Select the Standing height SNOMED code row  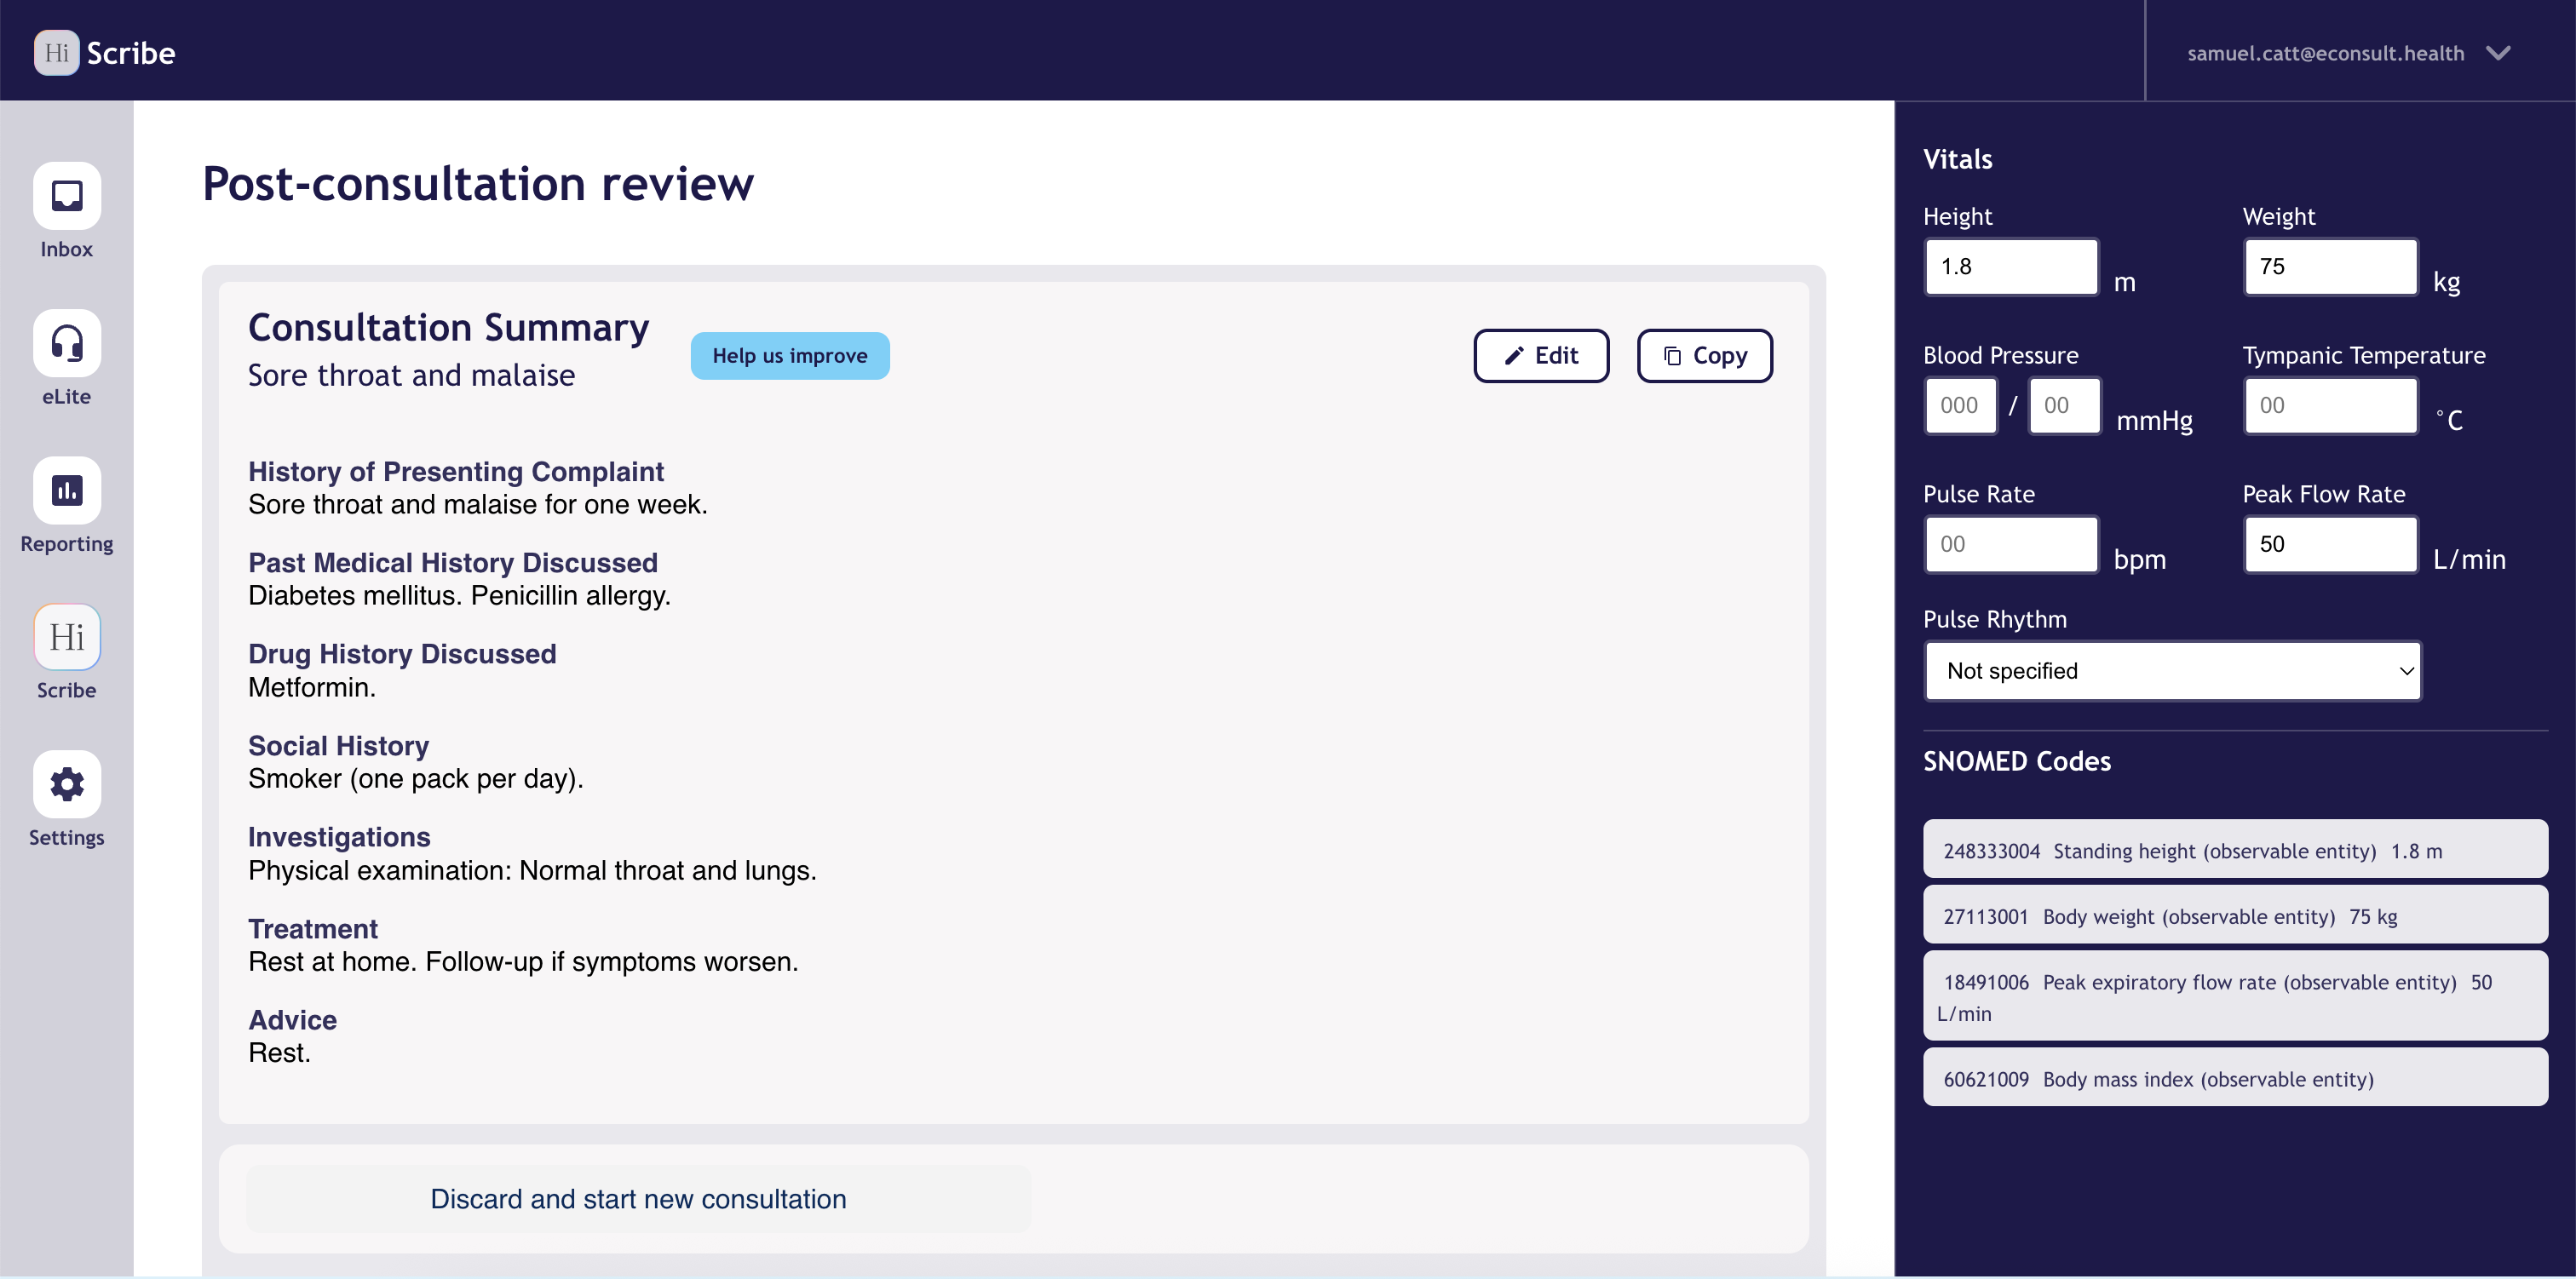pyautogui.click(x=2234, y=850)
